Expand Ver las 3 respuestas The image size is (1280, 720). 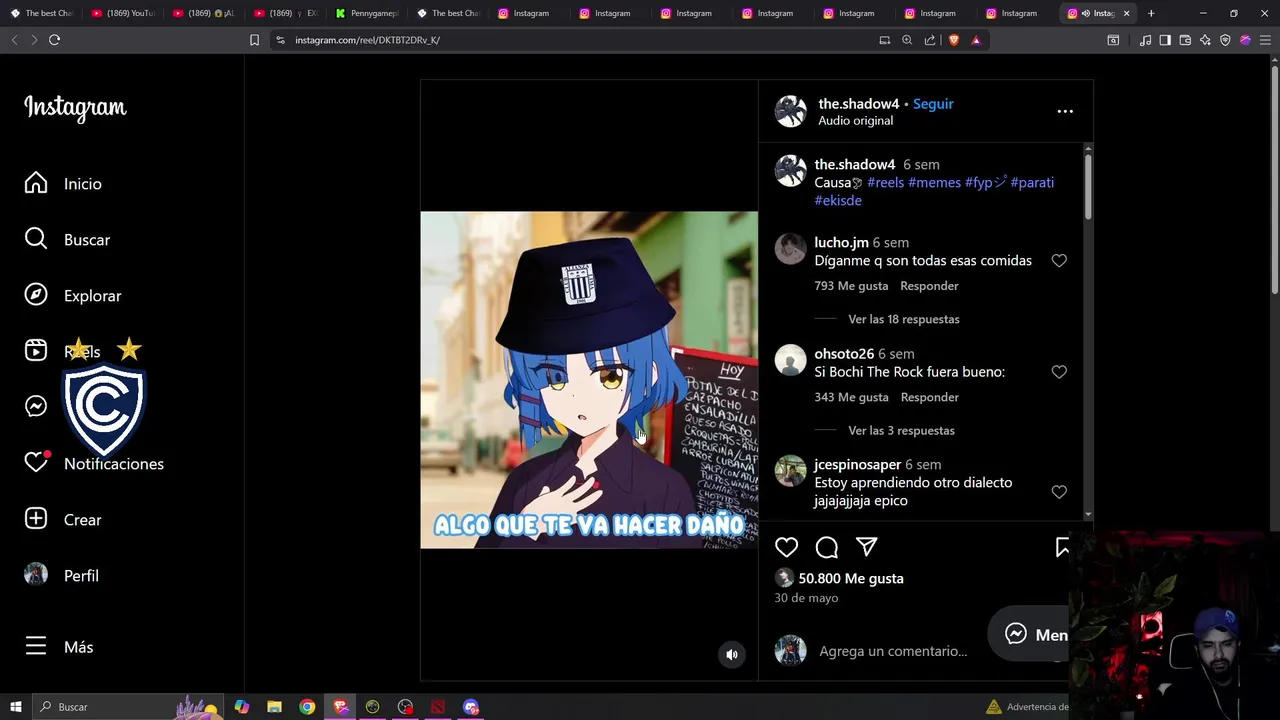point(901,430)
